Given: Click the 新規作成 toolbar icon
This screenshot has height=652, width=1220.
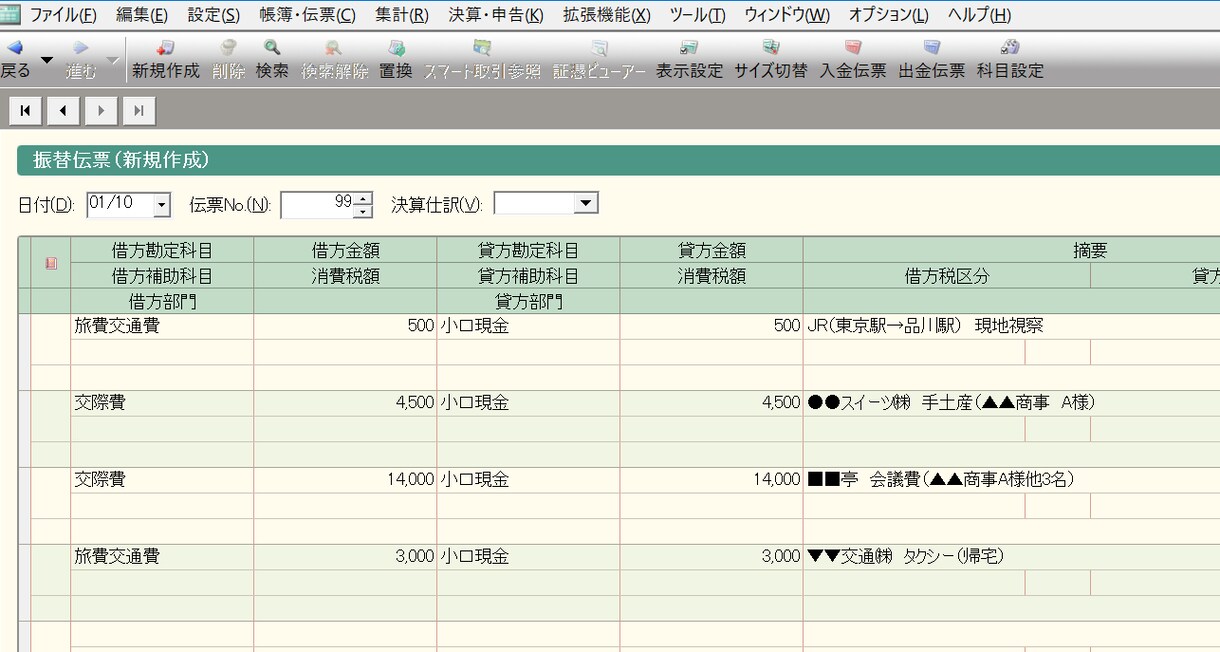Looking at the screenshot, I should tap(166, 47).
